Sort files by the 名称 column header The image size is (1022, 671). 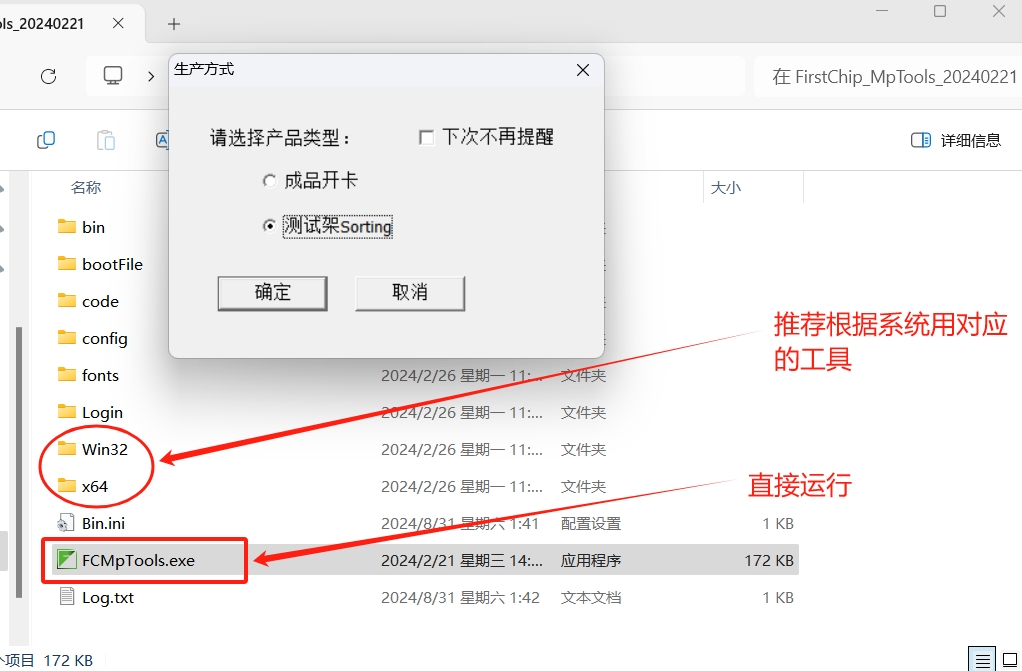coord(86,187)
